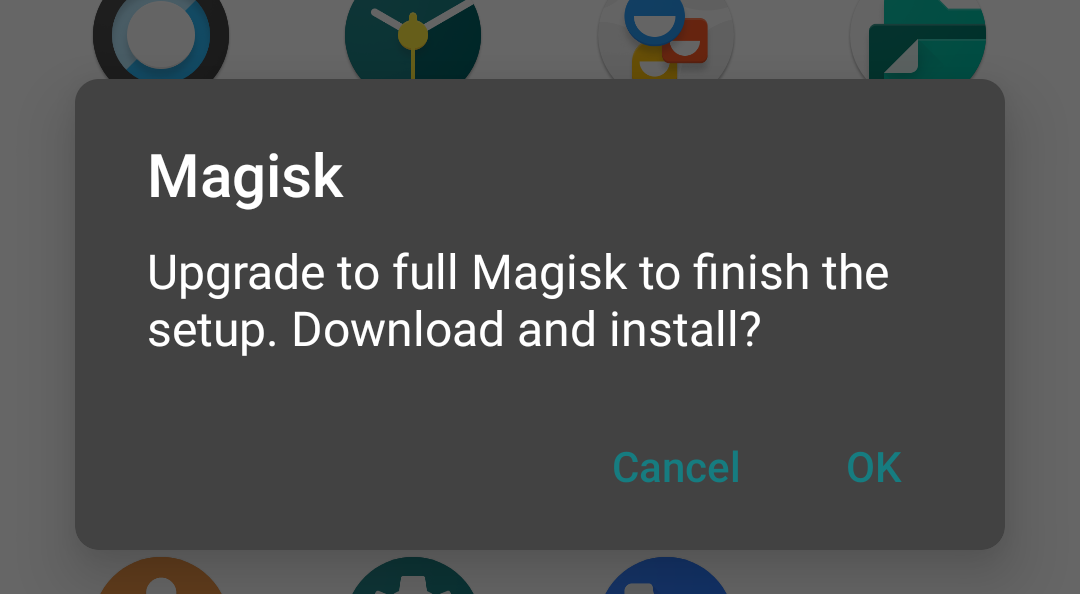The image size is (1080, 594).
Task: Tap the black ring Camera icon
Action: click(160, 38)
